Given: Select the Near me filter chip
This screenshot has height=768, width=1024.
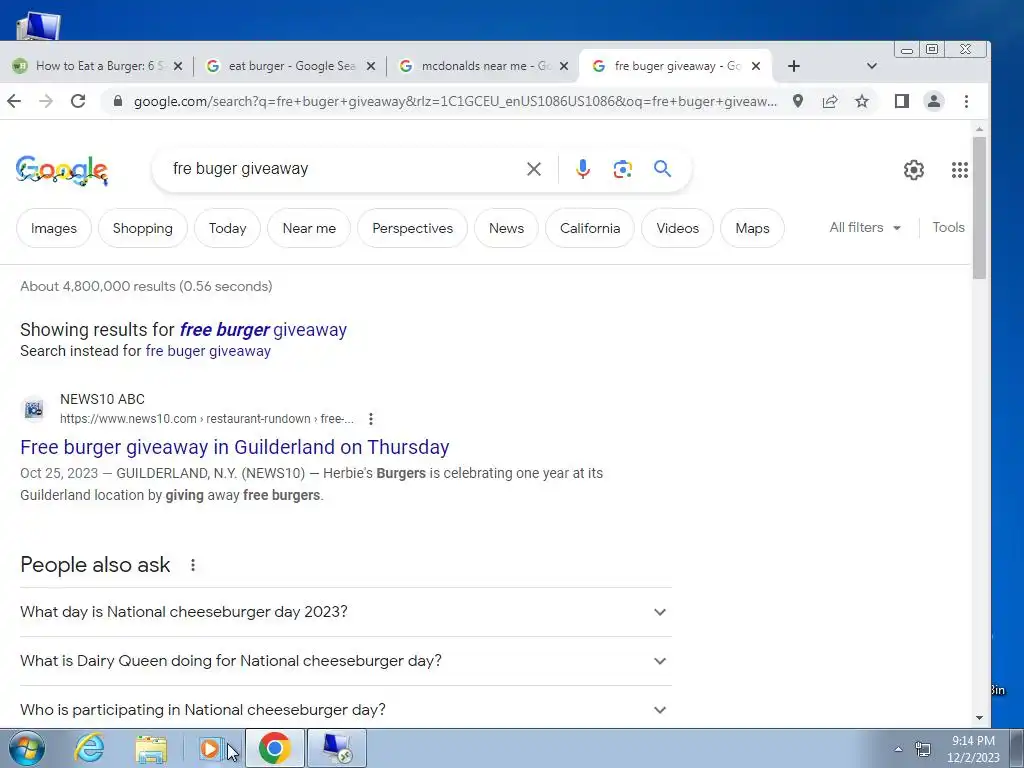Looking at the screenshot, I should pyautogui.click(x=309, y=228).
